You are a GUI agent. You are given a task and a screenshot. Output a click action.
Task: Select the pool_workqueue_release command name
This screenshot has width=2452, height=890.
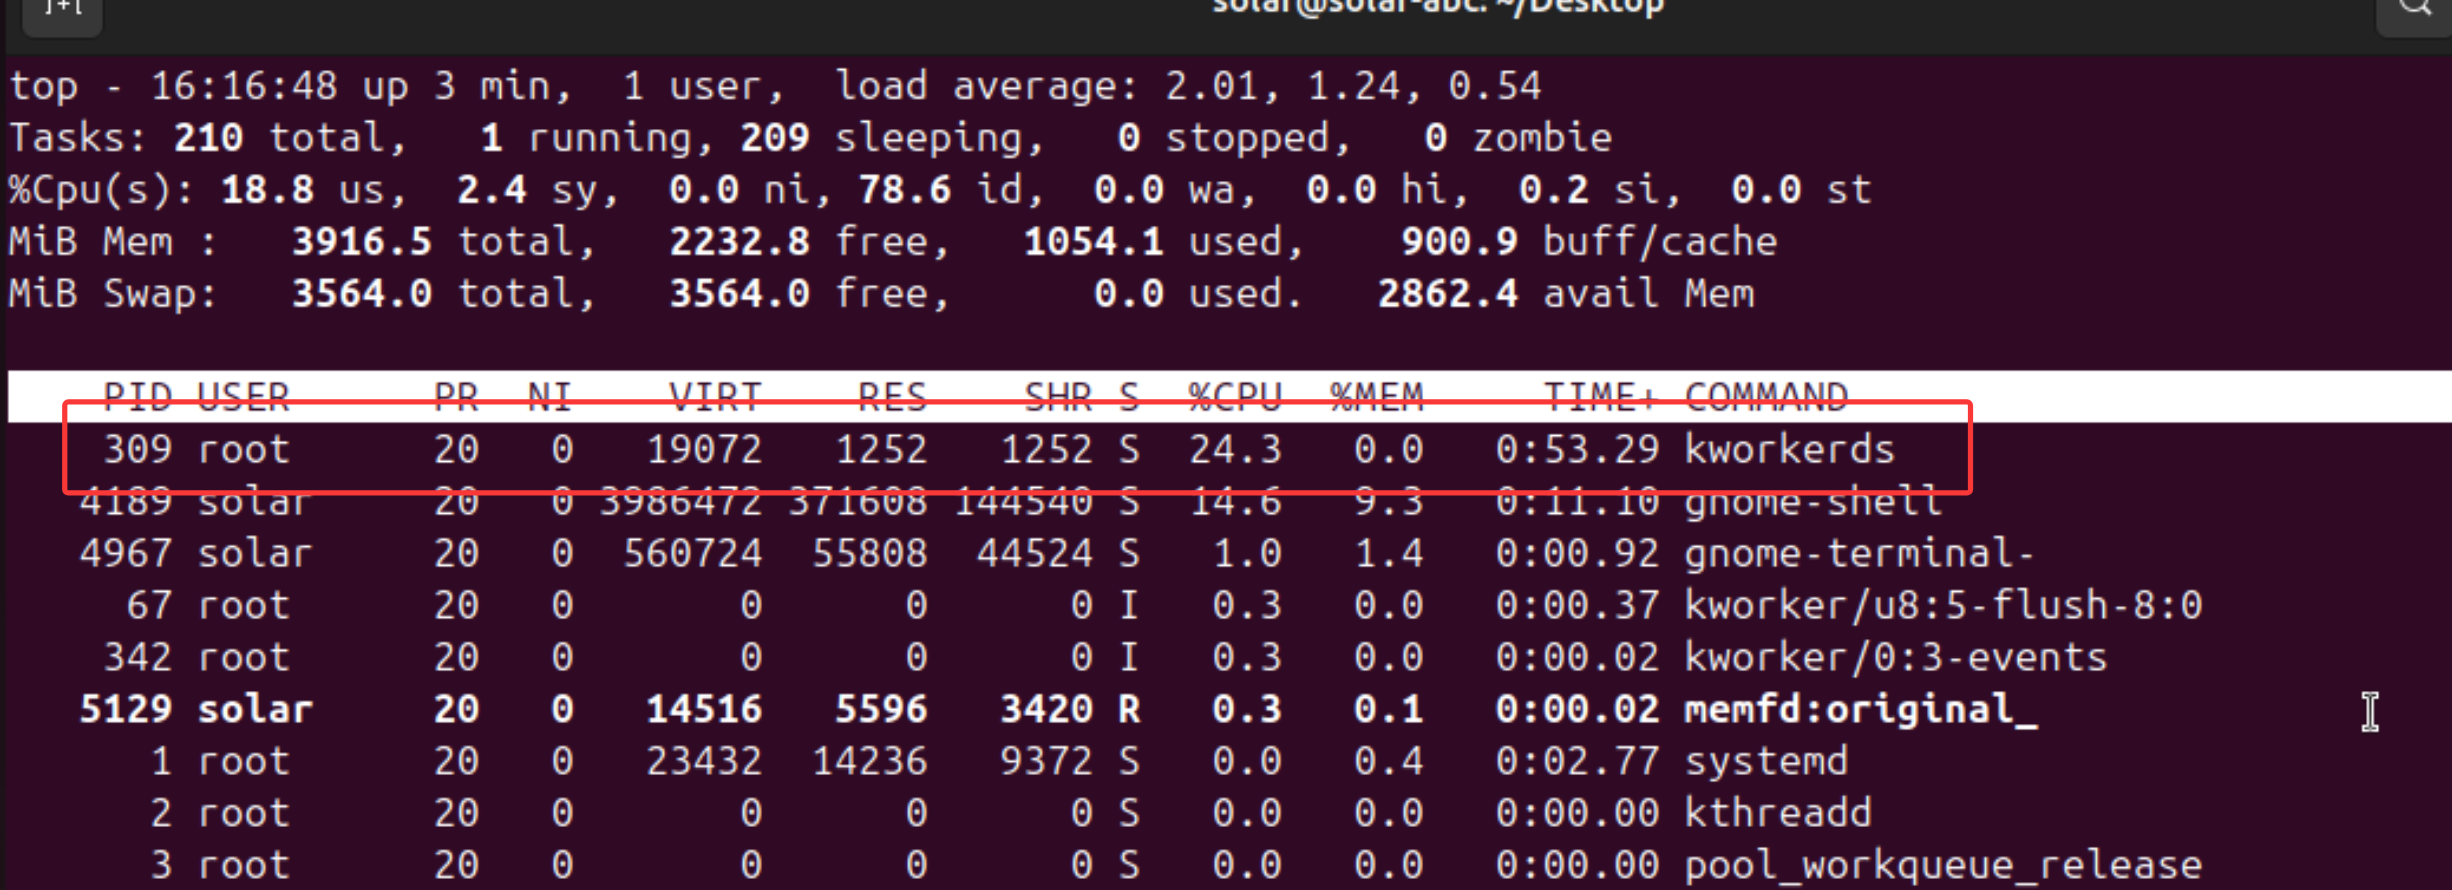[x=1944, y=865]
